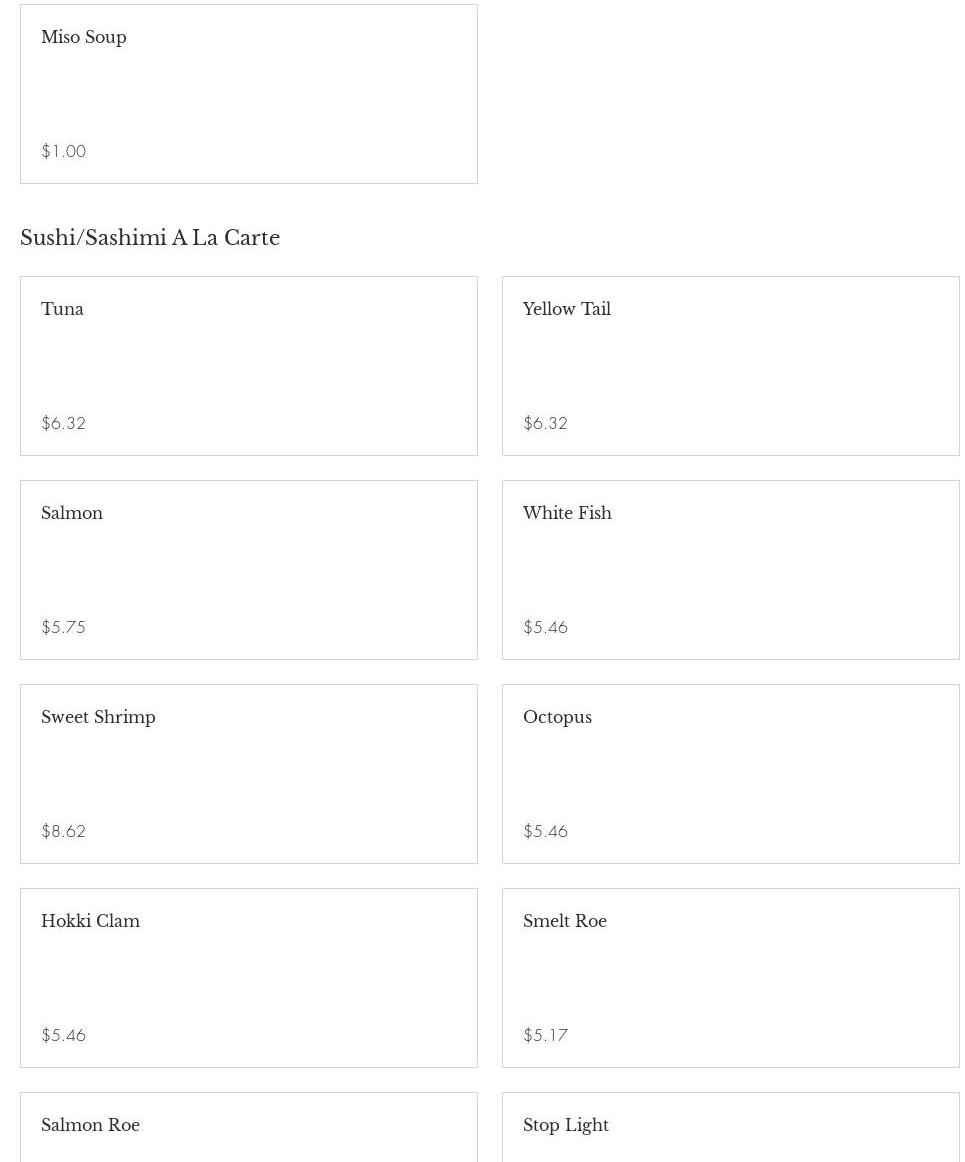
Task: Click Yellow Tail's $6.32 price label
Action: [x=545, y=423]
